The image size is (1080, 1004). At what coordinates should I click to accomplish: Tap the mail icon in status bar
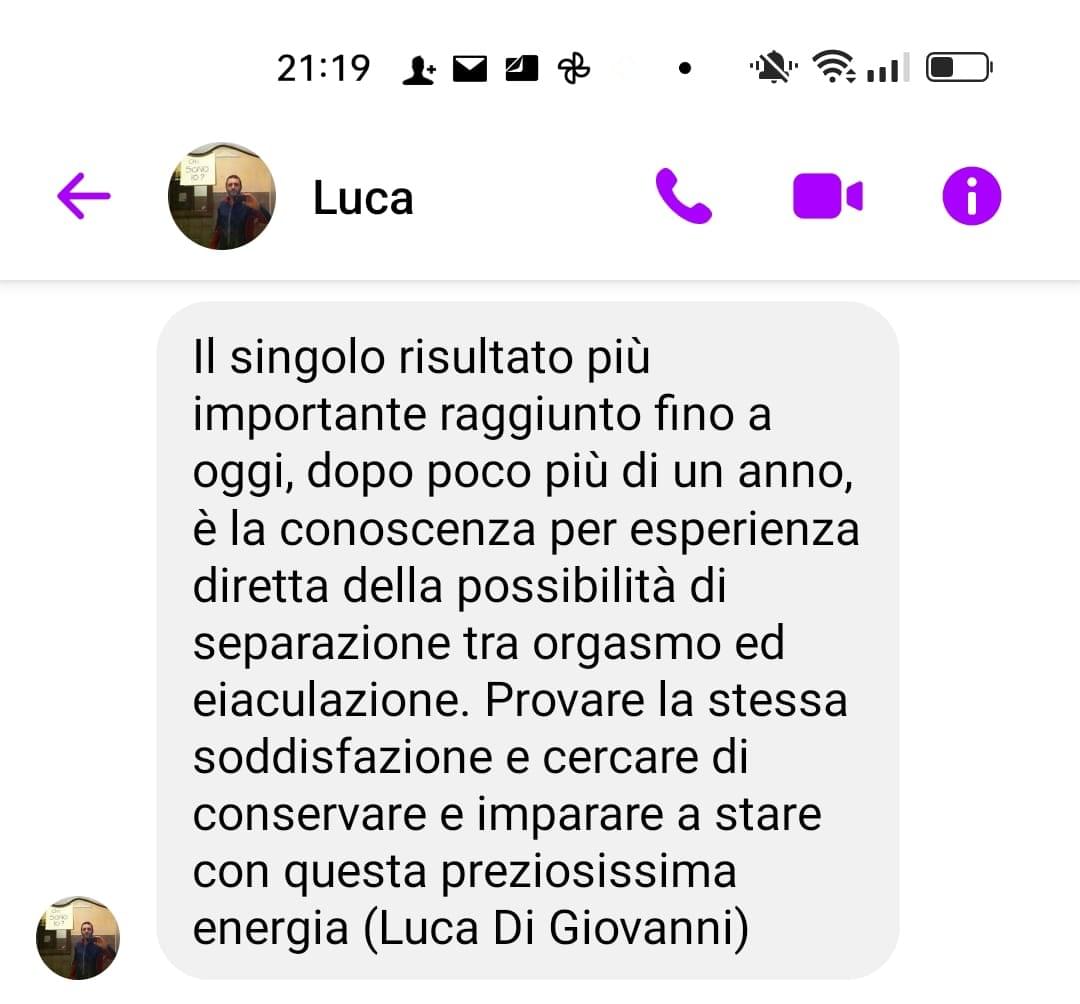(470, 69)
